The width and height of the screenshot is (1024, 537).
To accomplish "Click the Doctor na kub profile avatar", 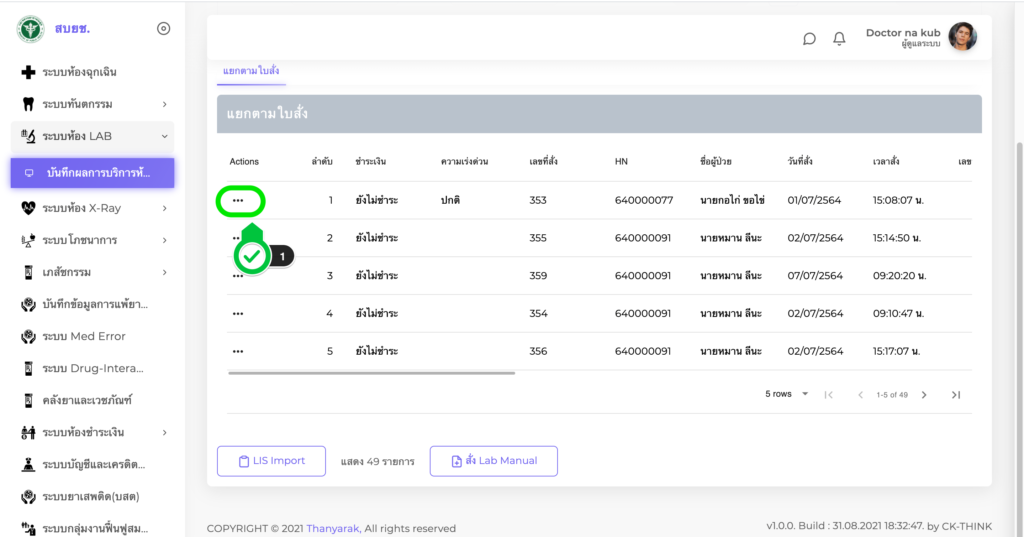I will pos(962,37).
